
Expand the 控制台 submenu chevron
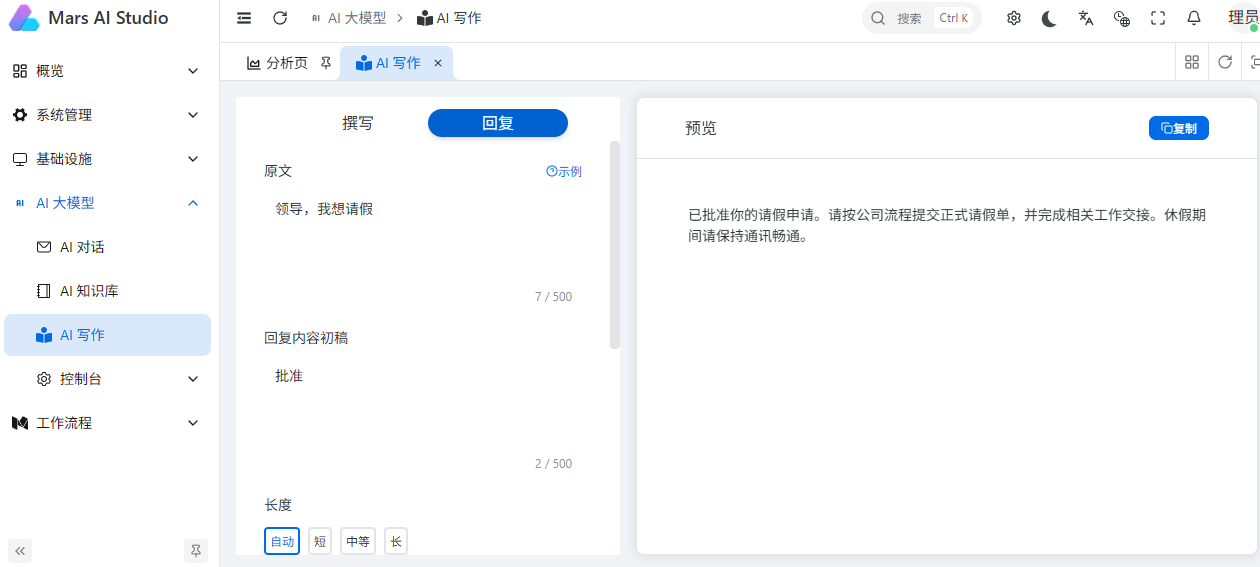pos(193,379)
